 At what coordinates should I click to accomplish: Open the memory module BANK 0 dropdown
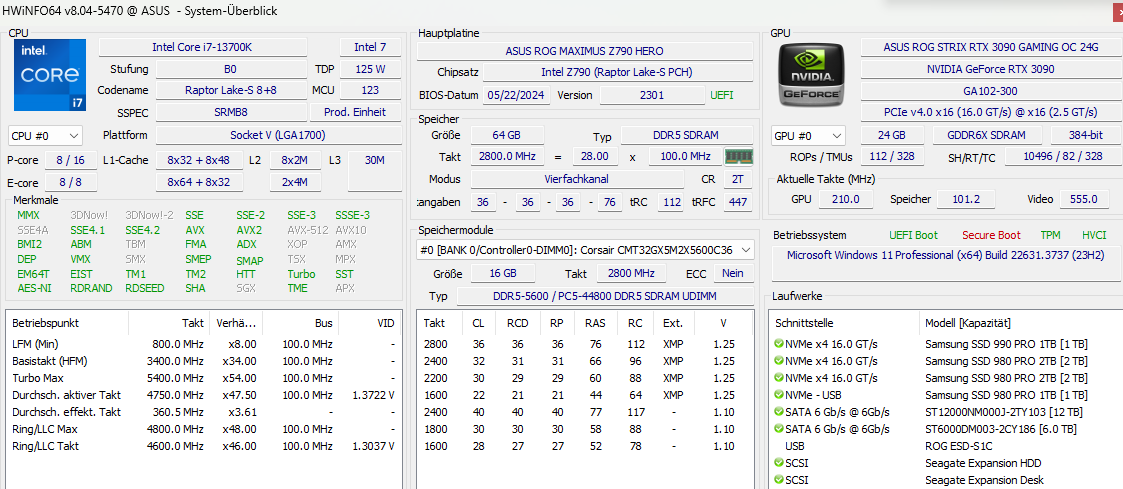[x=585, y=249]
